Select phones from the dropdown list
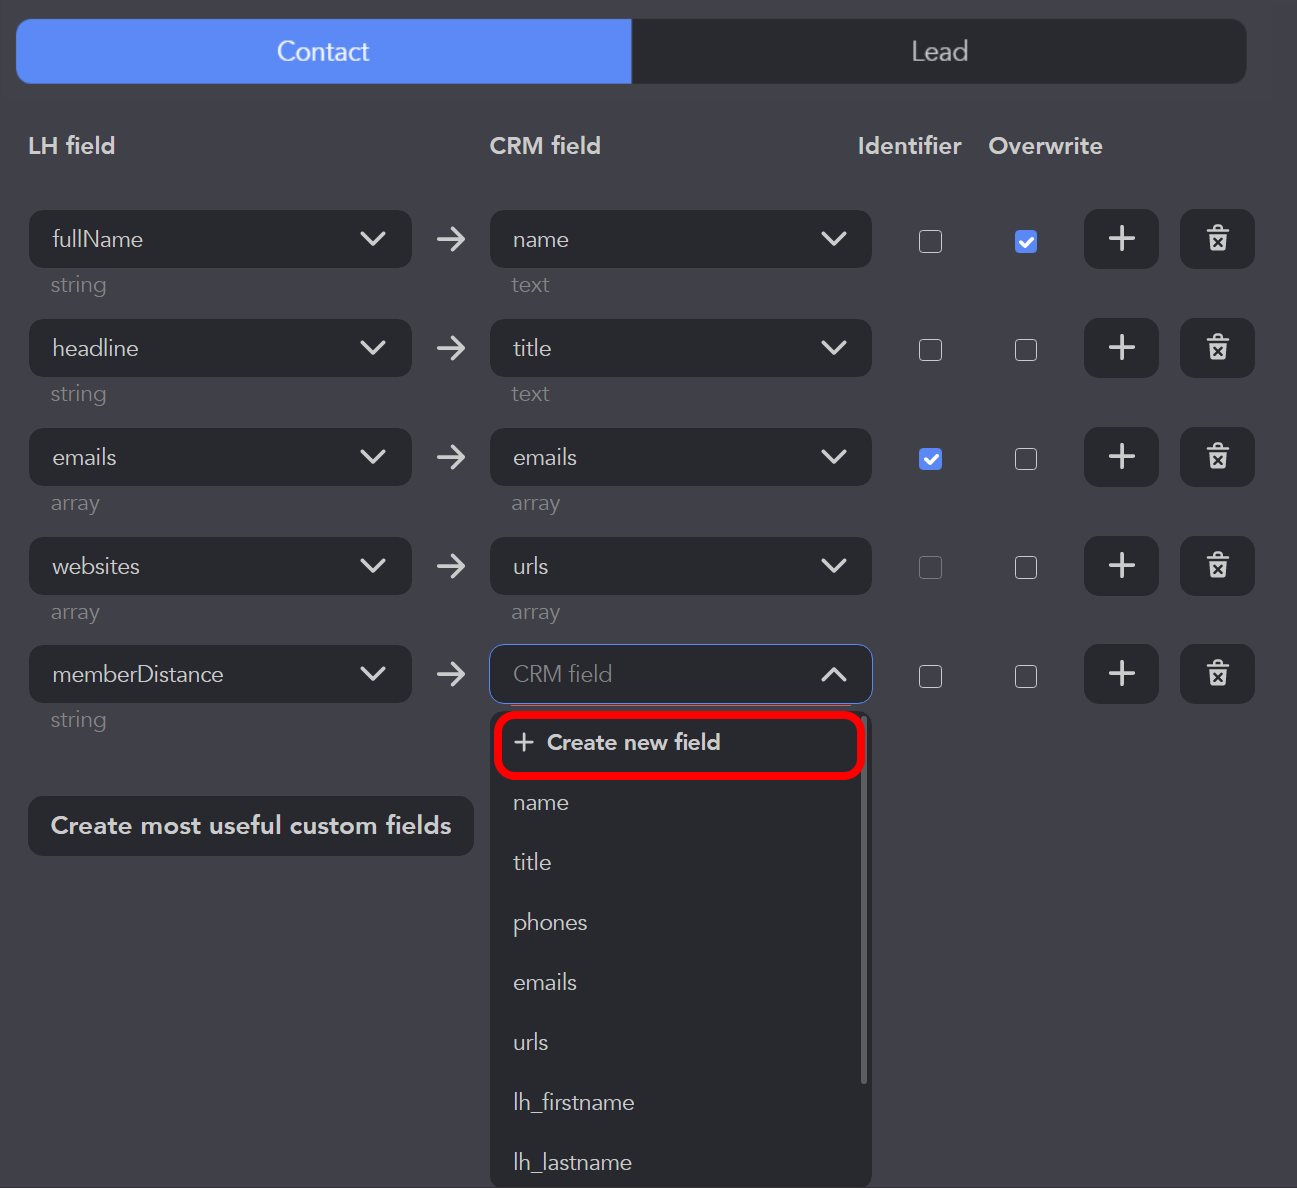1297x1189 pixels. tap(550, 922)
